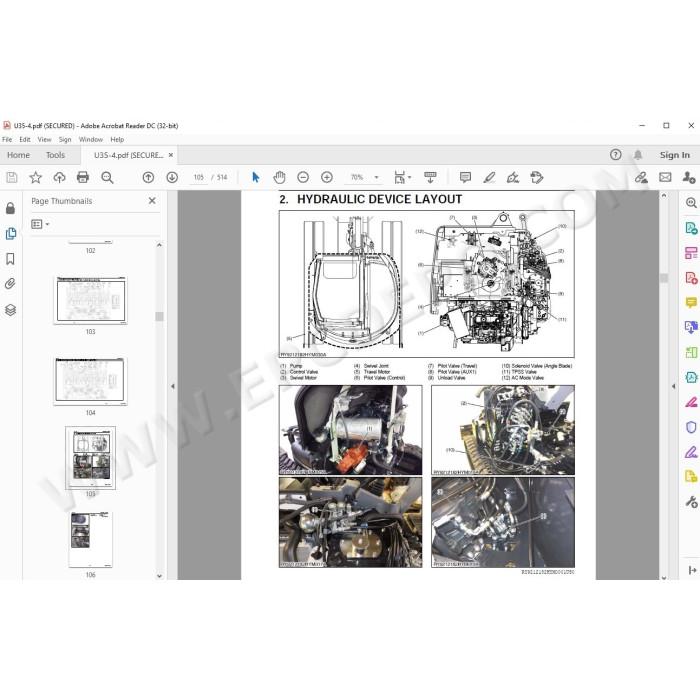The height and width of the screenshot is (700, 700).
Task: Collapse the left navigation pane arrow
Action: click(173, 386)
